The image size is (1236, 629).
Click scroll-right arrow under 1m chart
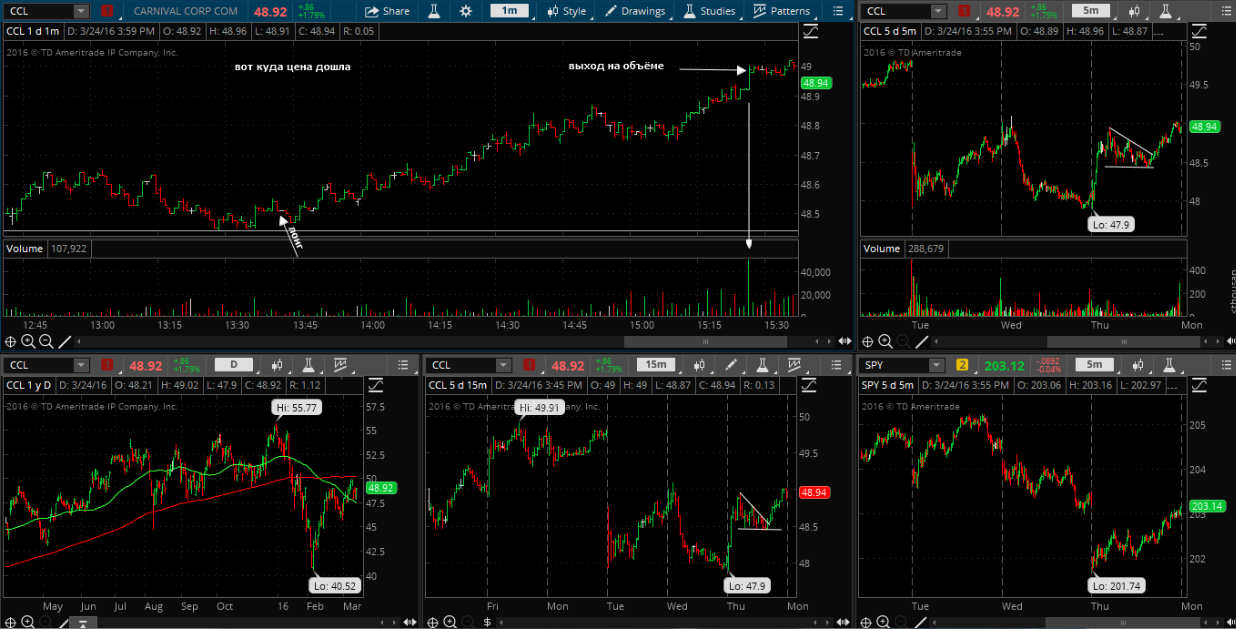click(831, 341)
